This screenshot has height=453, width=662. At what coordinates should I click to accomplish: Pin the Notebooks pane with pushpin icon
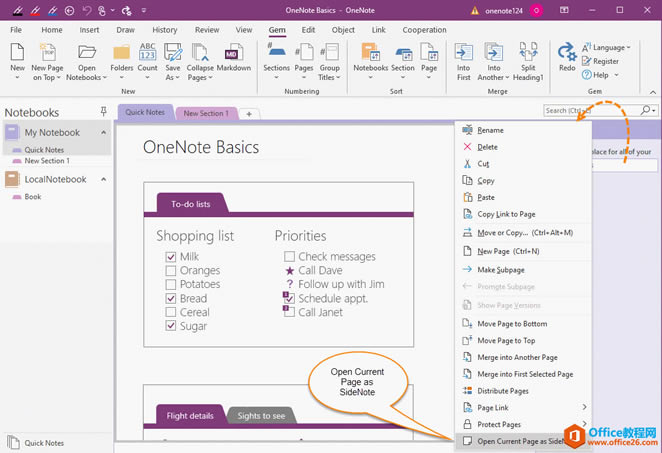pyautogui.click(x=104, y=112)
